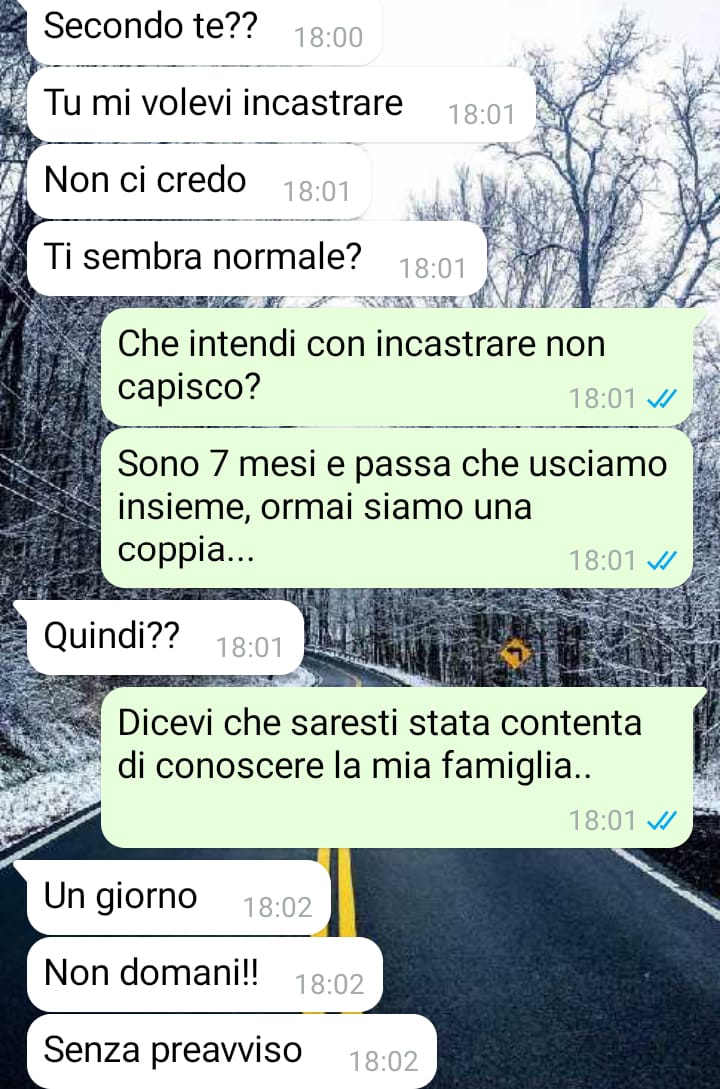
Task: Click blue double-check on 'coppia...' message
Action: point(661,560)
